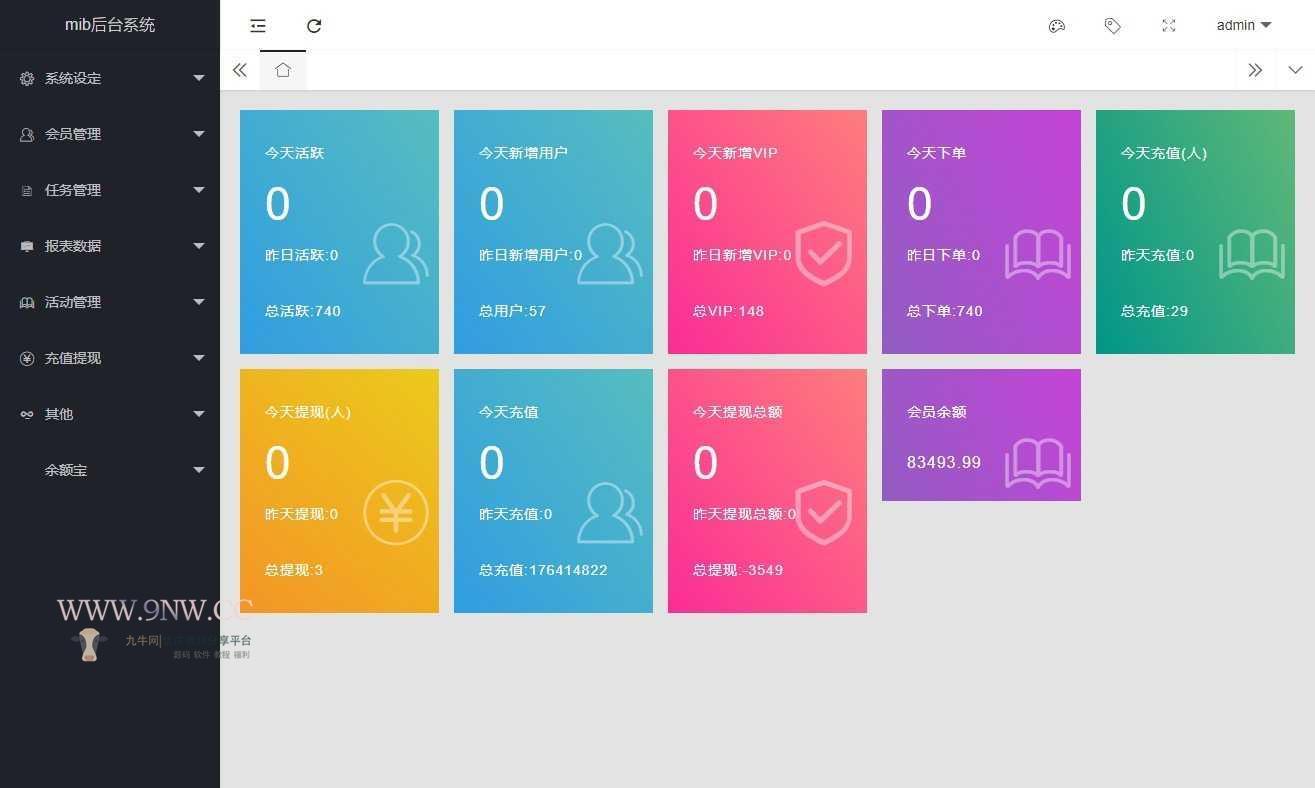Toggle the sidebar collapse icon
Image resolution: width=1315 pixels, height=788 pixels.
258,26
